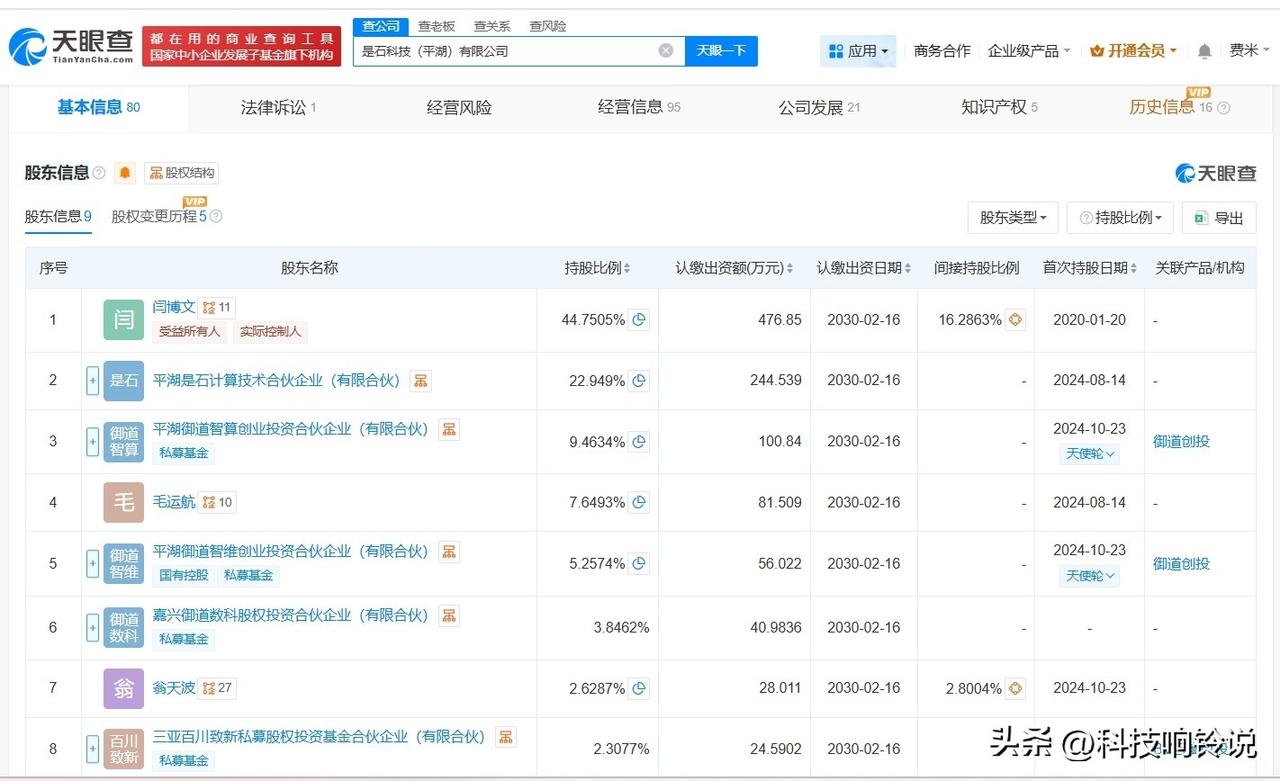The image size is (1280, 781).
Task: Click the 天眼一下 search button
Action: pyautogui.click(x=721, y=51)
